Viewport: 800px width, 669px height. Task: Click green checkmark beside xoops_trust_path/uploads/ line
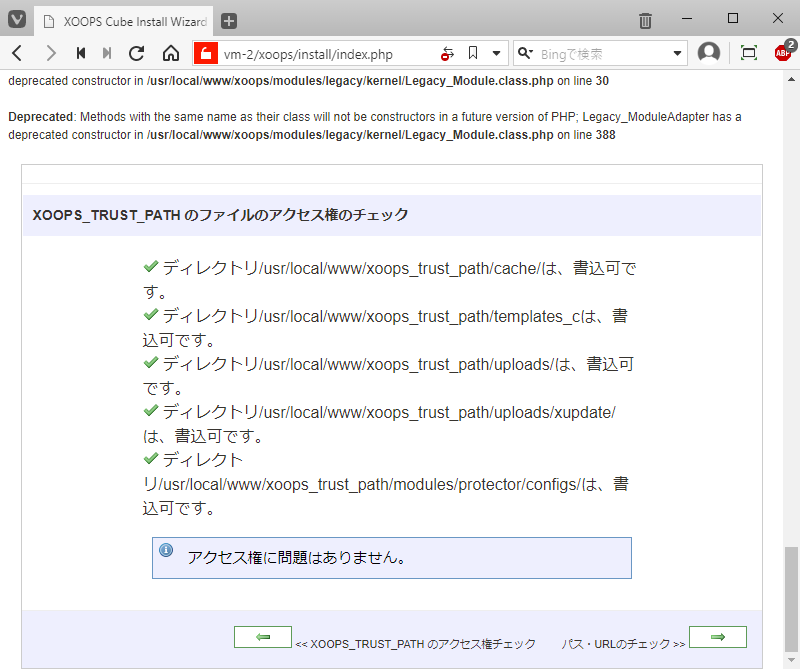[151, 362]
